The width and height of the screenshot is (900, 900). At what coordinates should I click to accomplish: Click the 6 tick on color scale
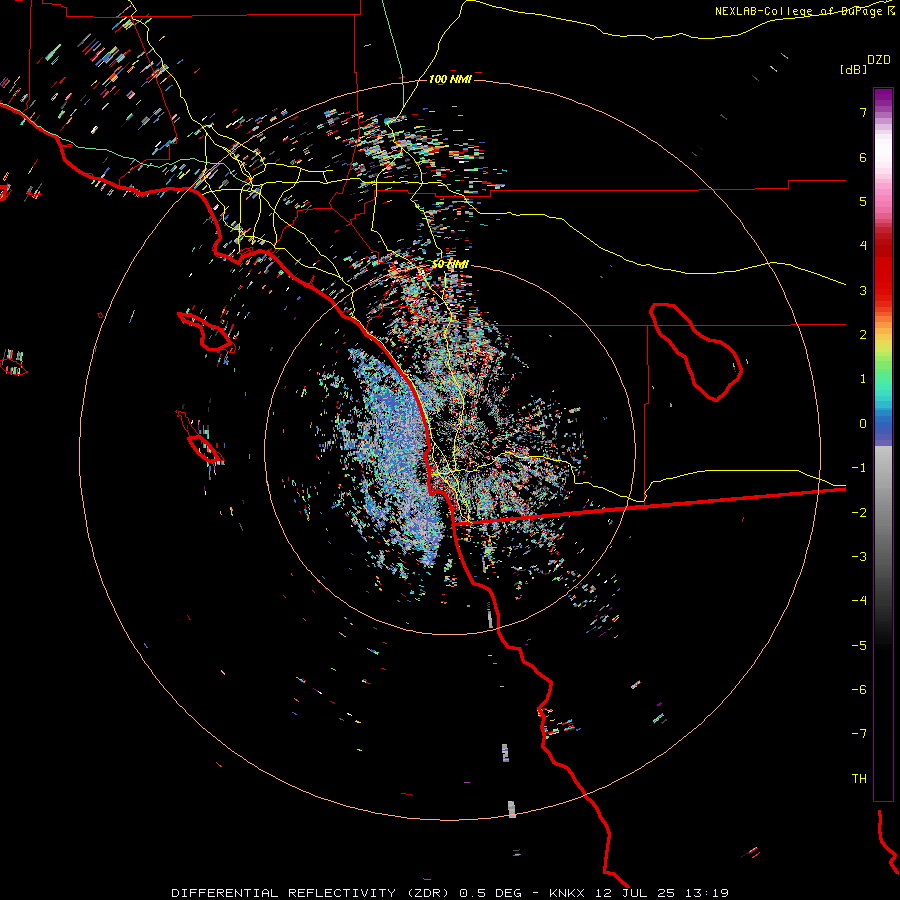point(863,157)
